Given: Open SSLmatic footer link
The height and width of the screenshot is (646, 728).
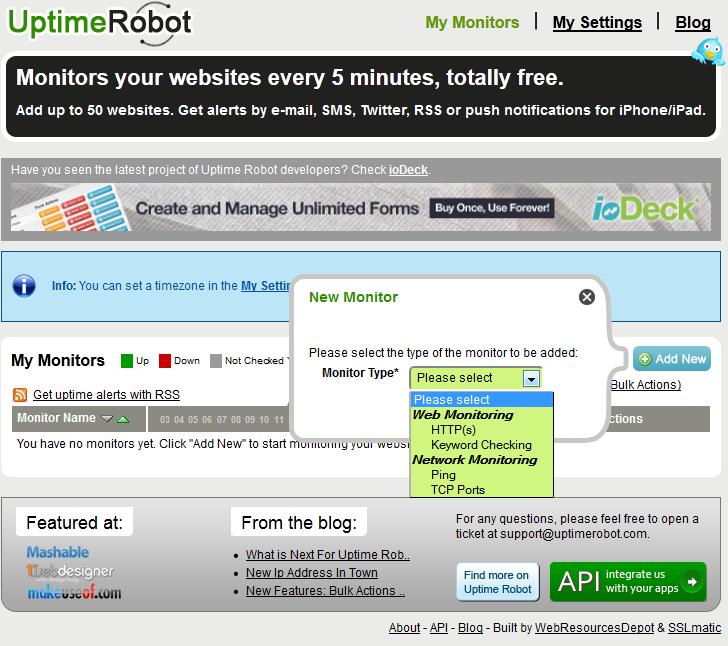Looking at the screenshot, I should (695, 628).
